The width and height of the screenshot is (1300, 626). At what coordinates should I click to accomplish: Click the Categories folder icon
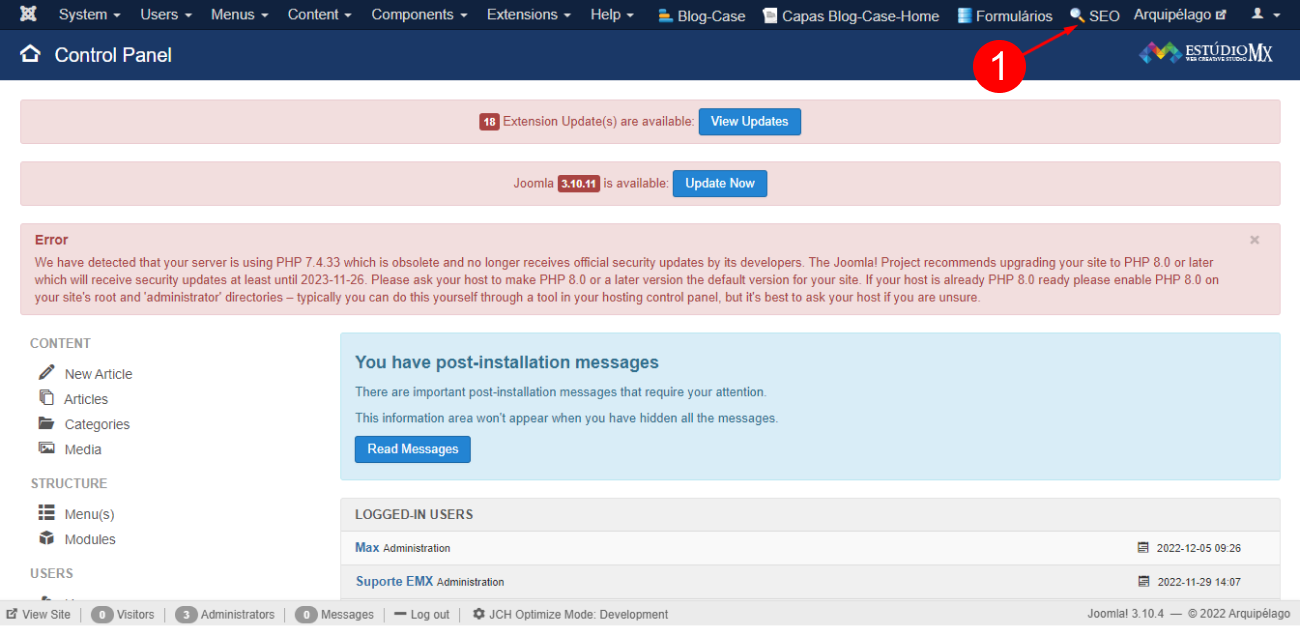[x=47, y=423]
